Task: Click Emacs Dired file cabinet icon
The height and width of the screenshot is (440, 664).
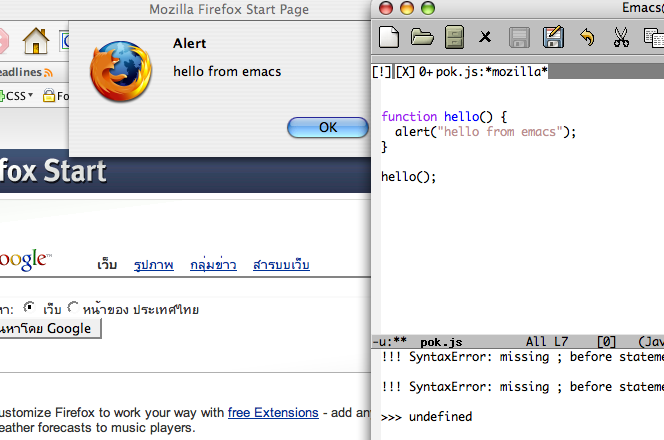Action: coord(454,37)
